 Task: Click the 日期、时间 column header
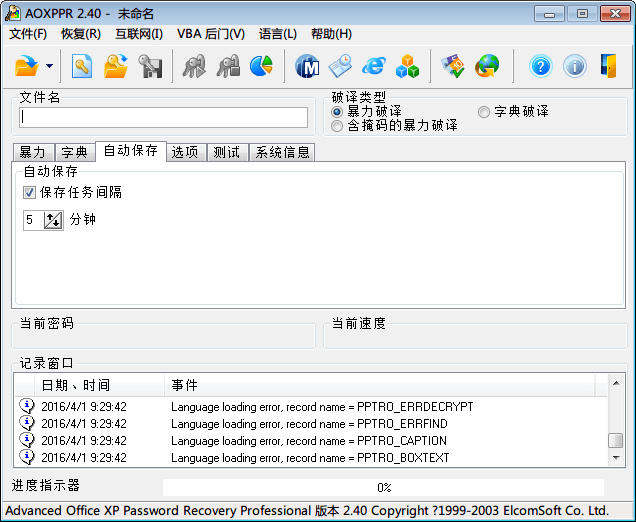tap(100, 385)
